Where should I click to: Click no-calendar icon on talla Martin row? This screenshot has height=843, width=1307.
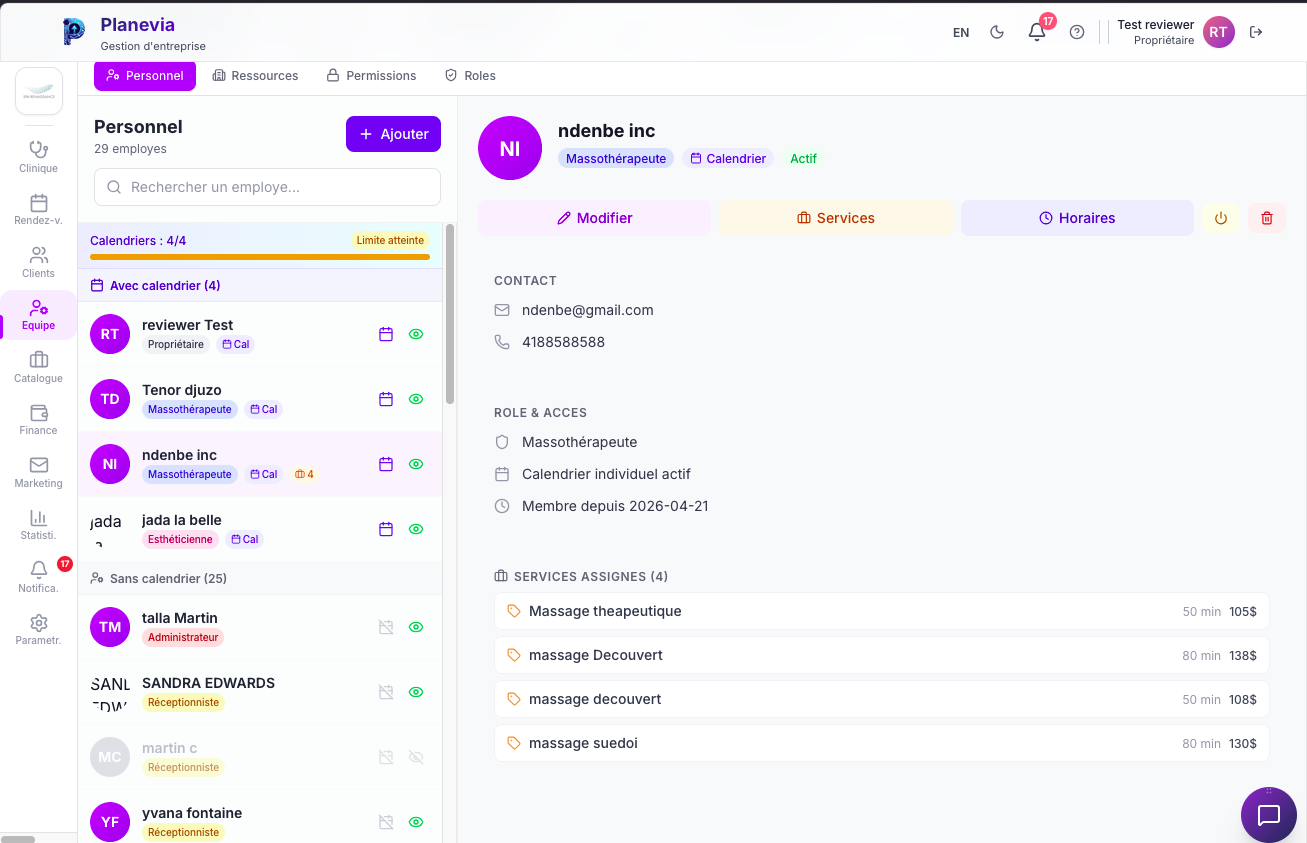tap(386, 627)
